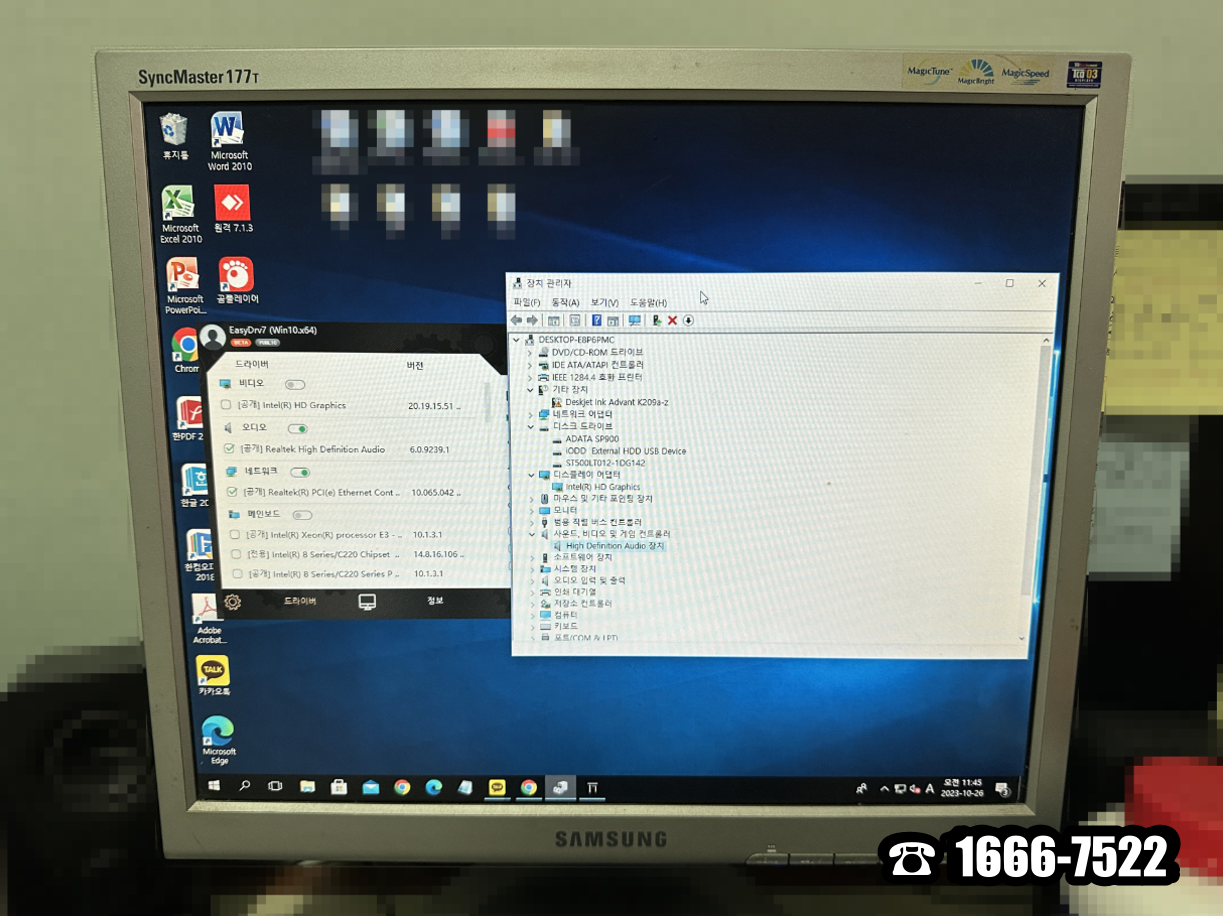1223x916 pixels.
Task: Uncheck the Realtek PCI(e) Ethernet Controller checkbox
Action: 232,492
